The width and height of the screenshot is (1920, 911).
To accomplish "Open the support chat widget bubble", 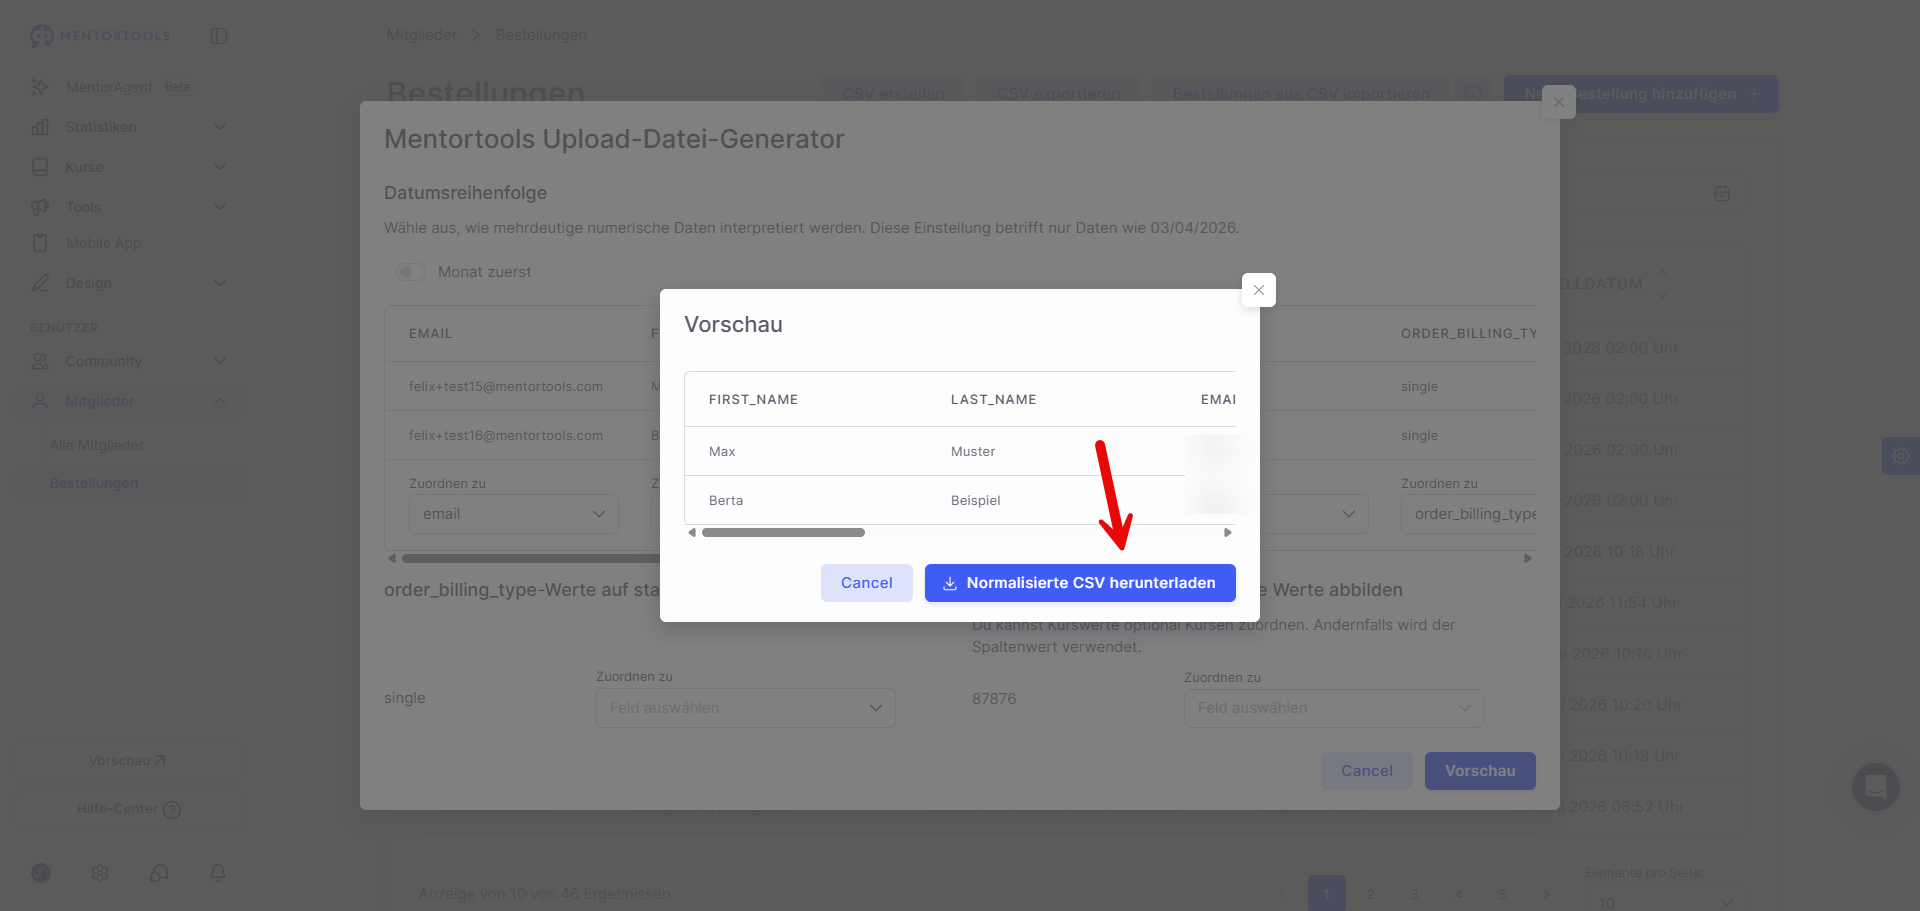I will pos(1876,787).
